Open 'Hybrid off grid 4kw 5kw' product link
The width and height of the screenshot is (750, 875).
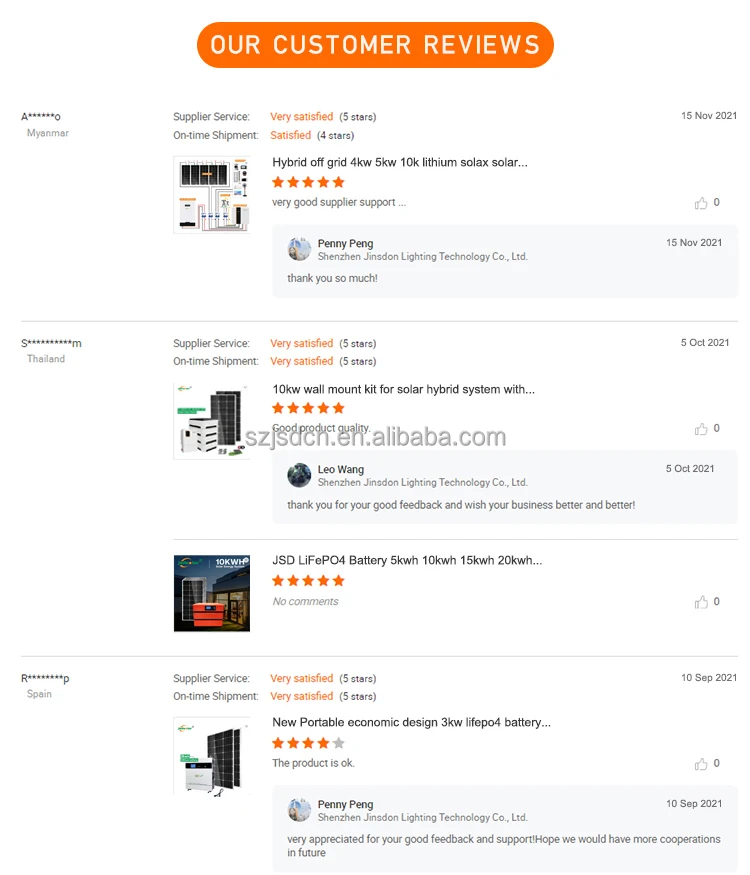coord(399,162)
